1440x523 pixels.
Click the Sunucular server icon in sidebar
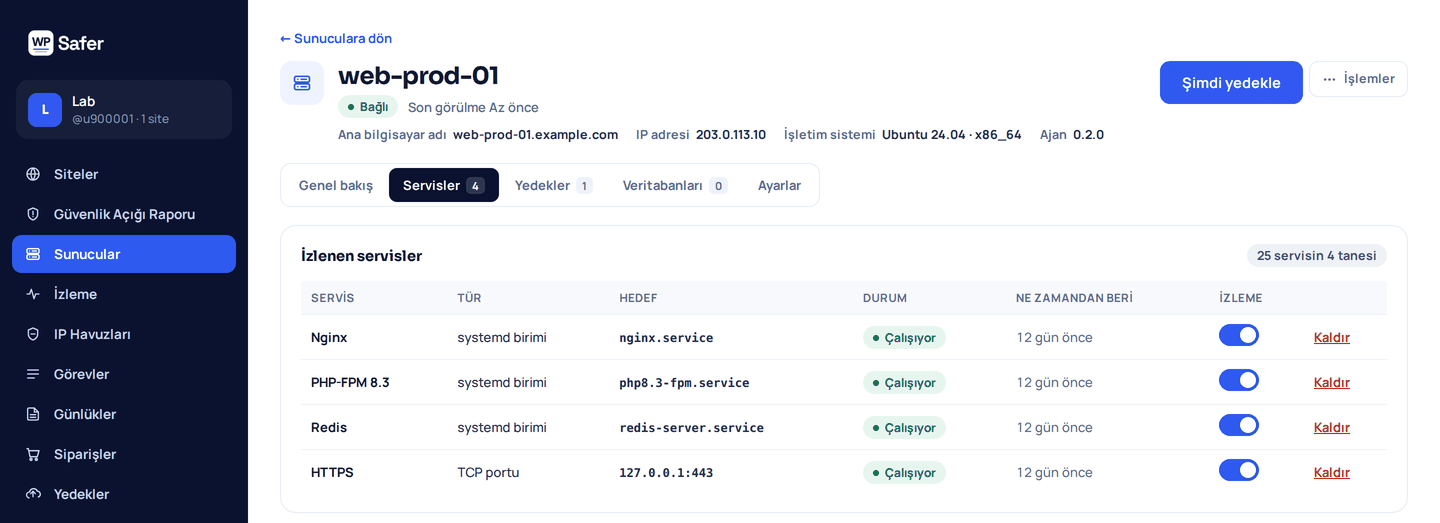click(x=33, y=254)
